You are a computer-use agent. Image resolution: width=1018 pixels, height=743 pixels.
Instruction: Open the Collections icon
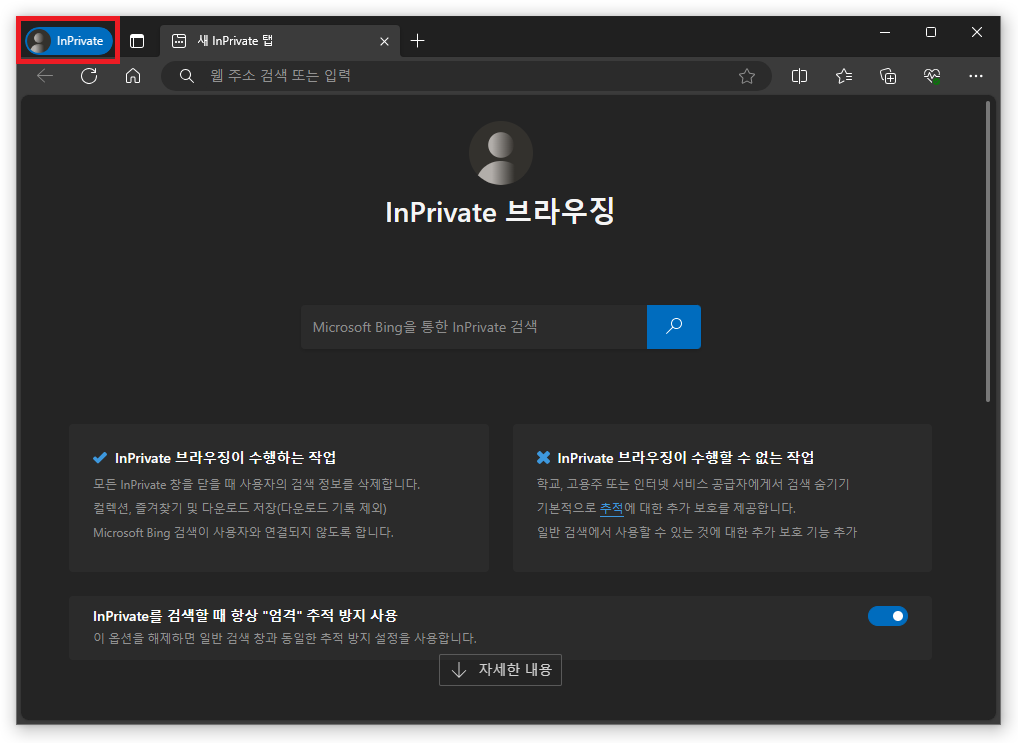click(x=888, y=76)
